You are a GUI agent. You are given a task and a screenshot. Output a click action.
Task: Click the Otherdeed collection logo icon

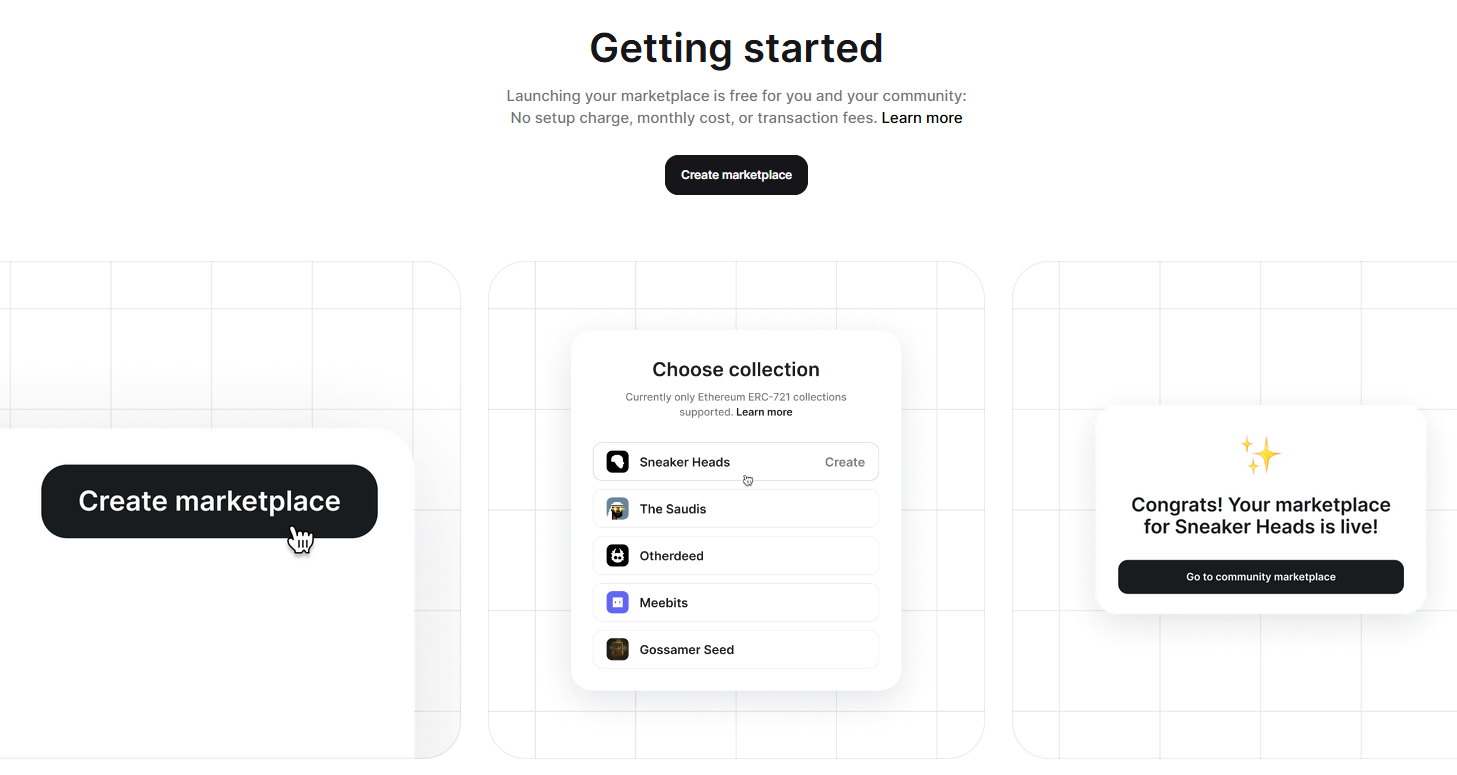(x=618, y=556)
